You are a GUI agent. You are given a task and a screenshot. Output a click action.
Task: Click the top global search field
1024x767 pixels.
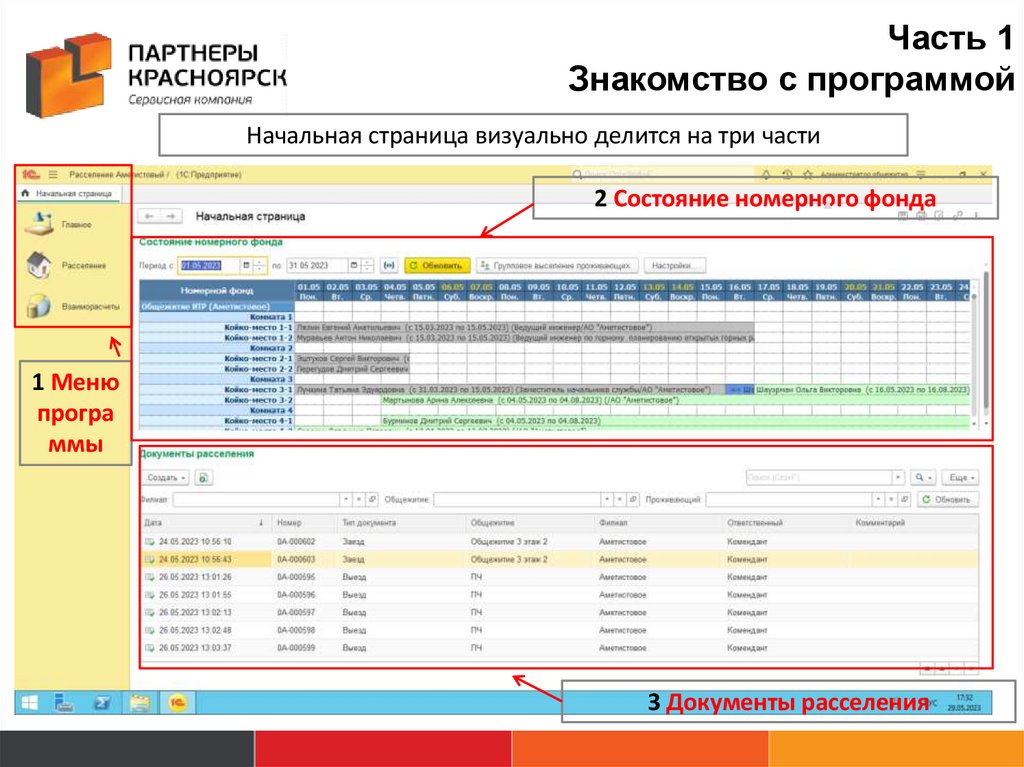(661, 174)
